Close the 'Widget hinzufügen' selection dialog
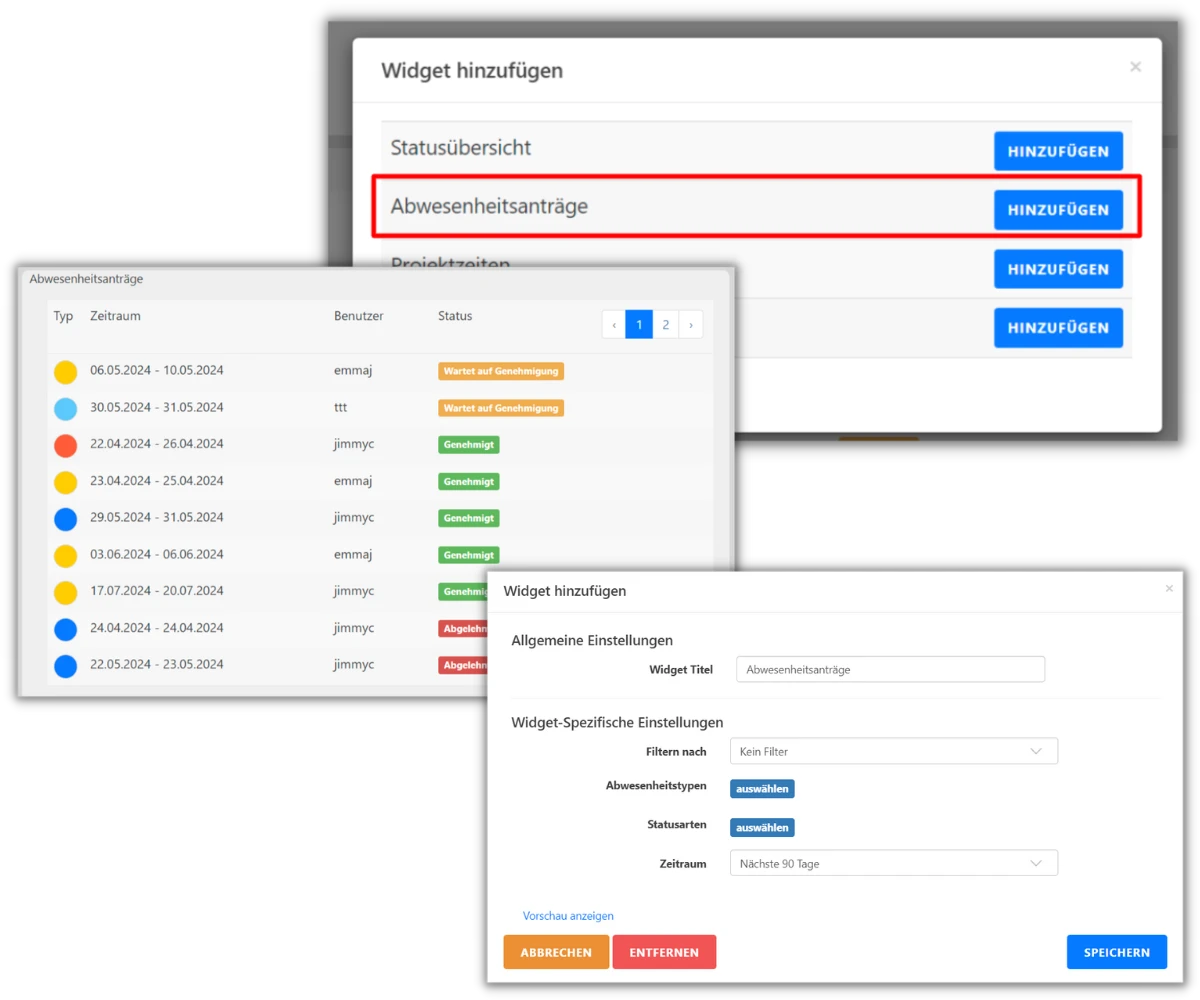This screenshot has width=1200, height=1000. pos(1135,66)
